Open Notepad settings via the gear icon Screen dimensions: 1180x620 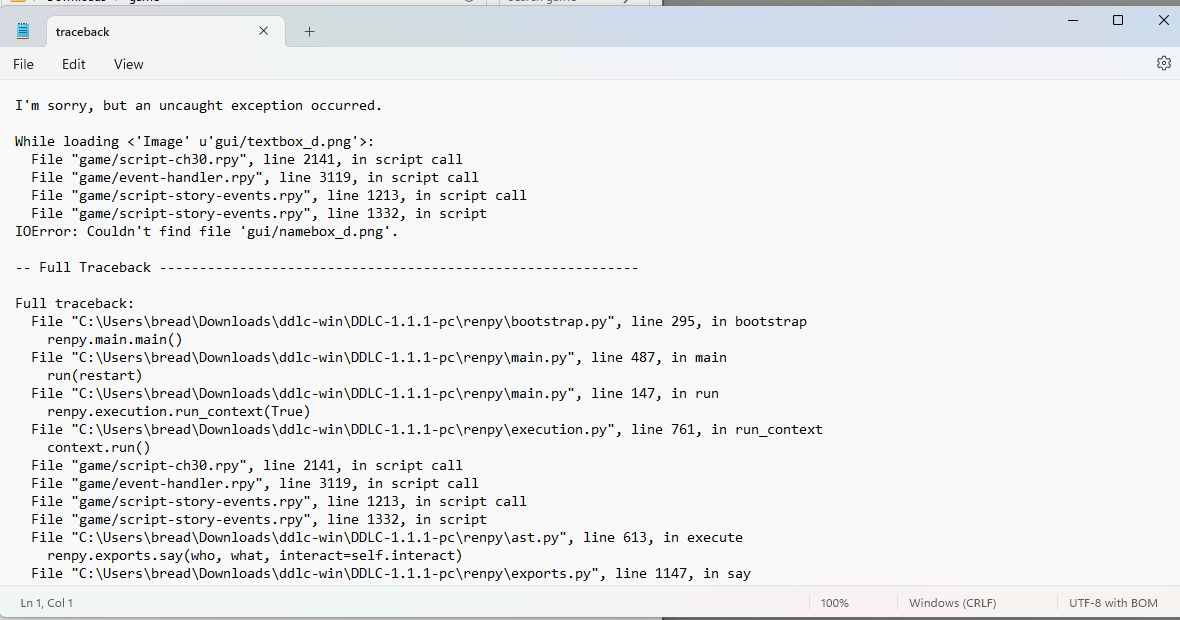1163,62
